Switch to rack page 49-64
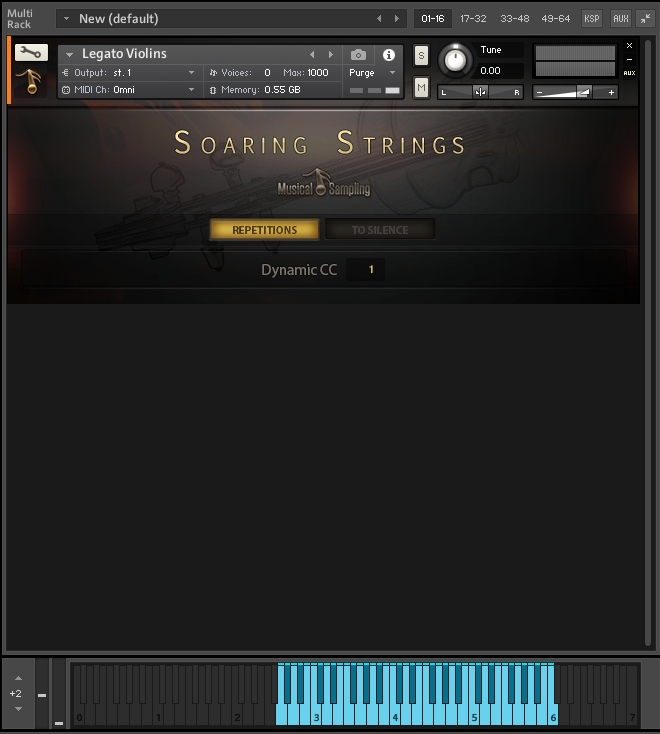 pos(556,18)
